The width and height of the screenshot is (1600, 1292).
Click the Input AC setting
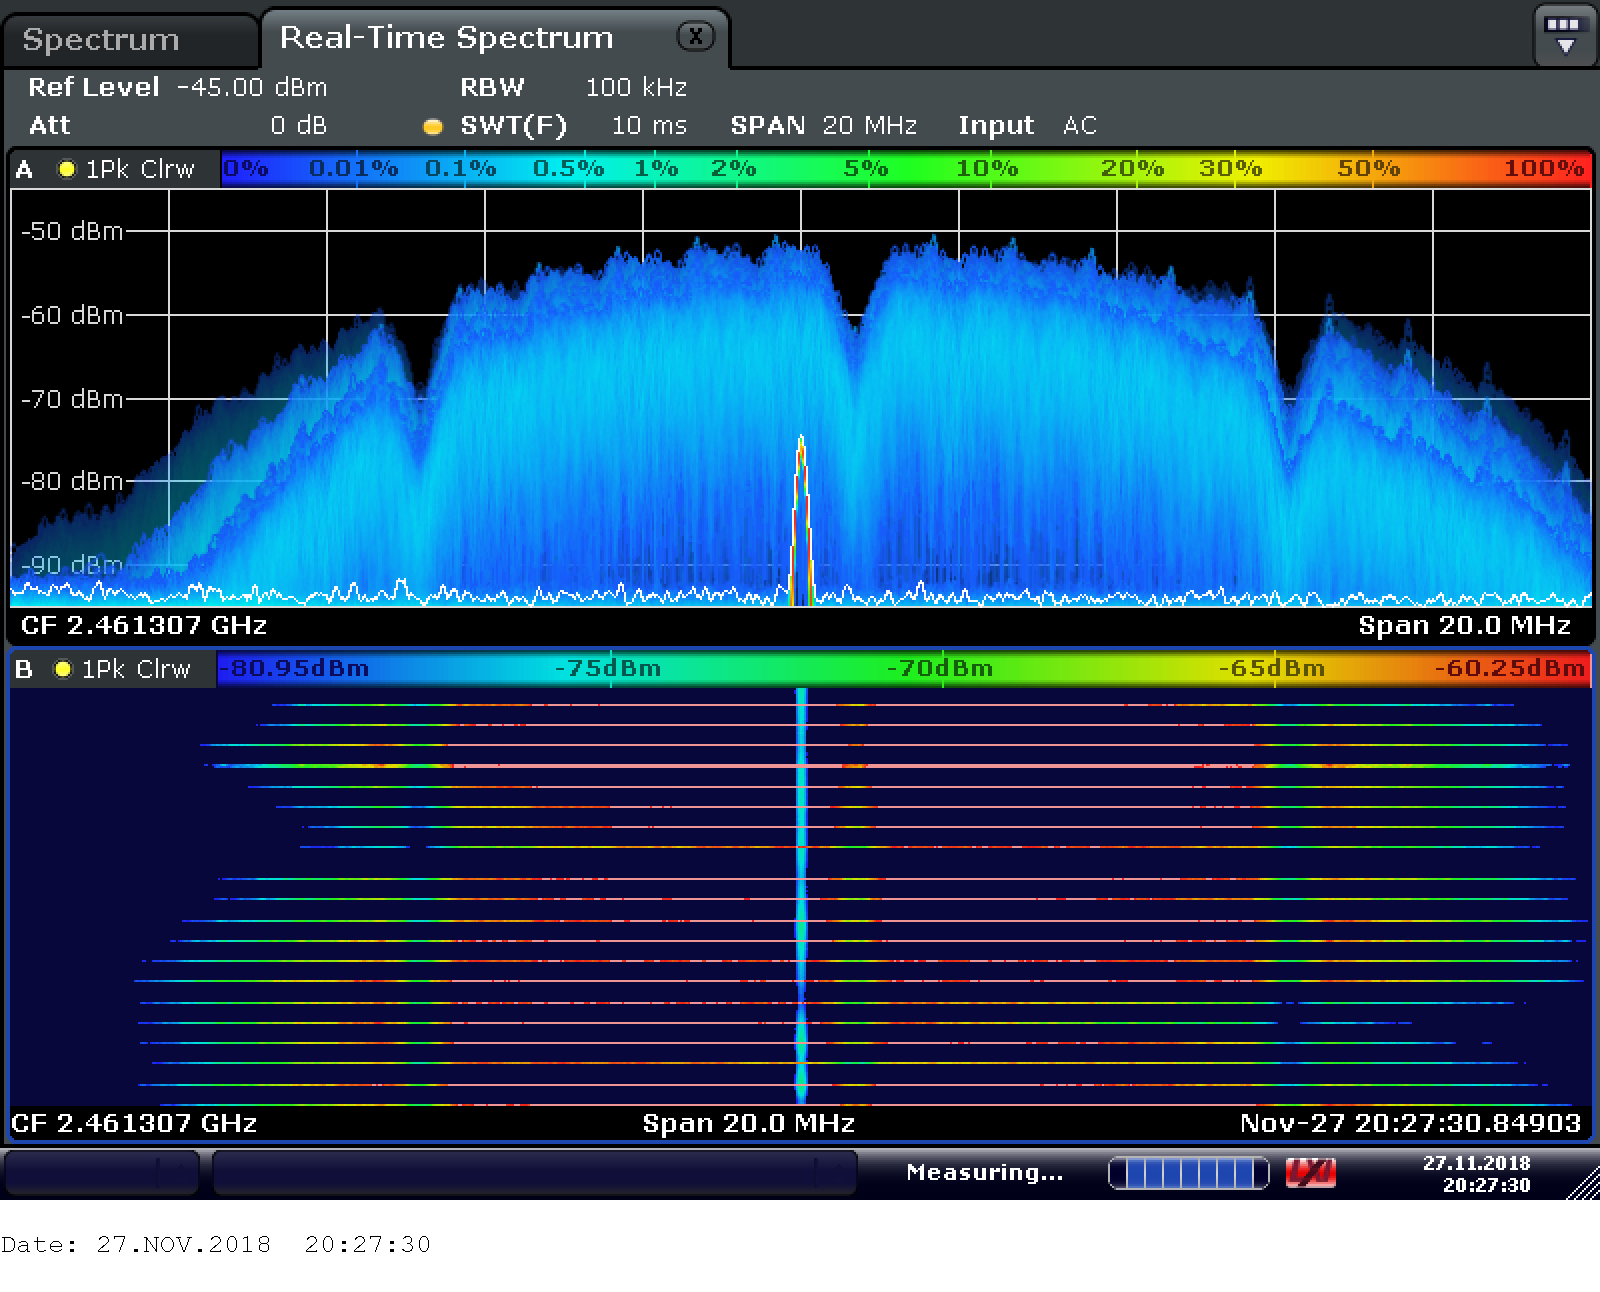pos(1028,125)
